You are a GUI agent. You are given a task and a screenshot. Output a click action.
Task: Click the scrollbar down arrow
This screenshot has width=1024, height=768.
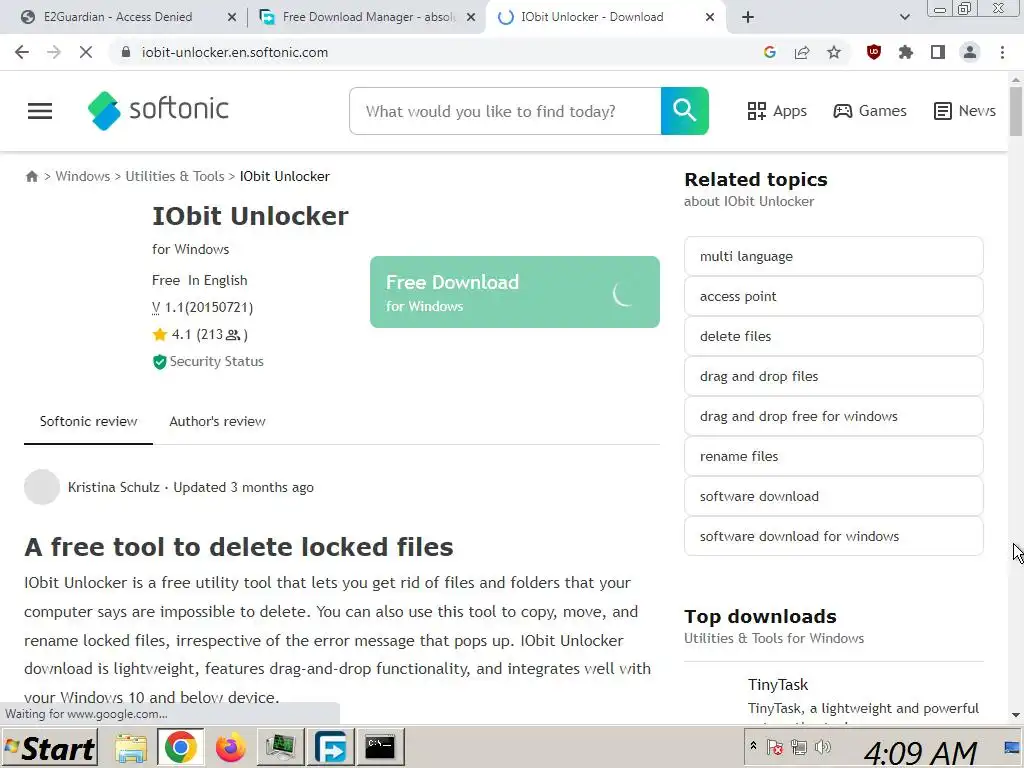pyautogui.click(x=1016, y=716)
